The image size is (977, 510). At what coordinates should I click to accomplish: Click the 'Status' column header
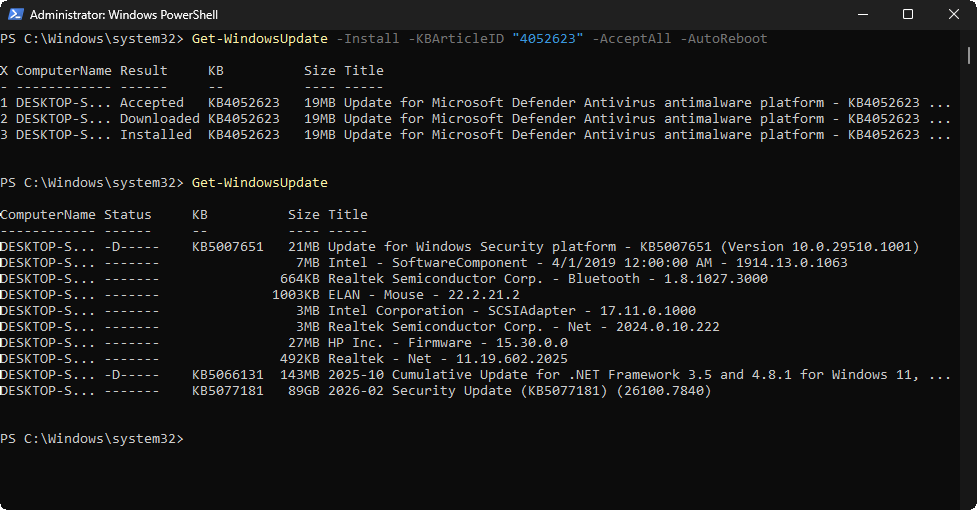click(127, 215)
